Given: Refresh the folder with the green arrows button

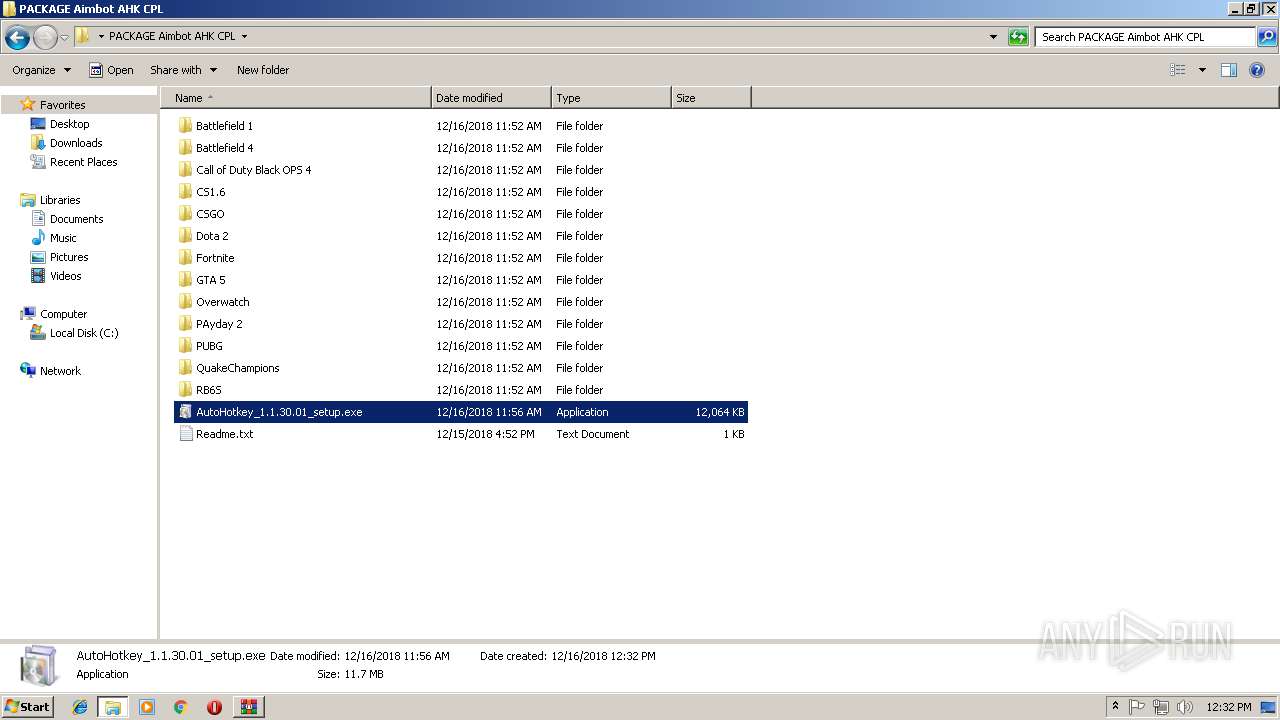Looking at the screenshot, I should [x=1018, y=37].
